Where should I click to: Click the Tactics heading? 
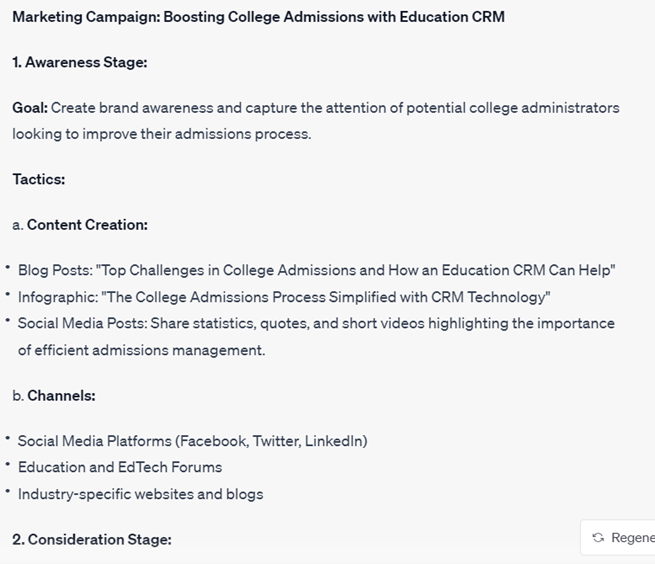[39, 179]
